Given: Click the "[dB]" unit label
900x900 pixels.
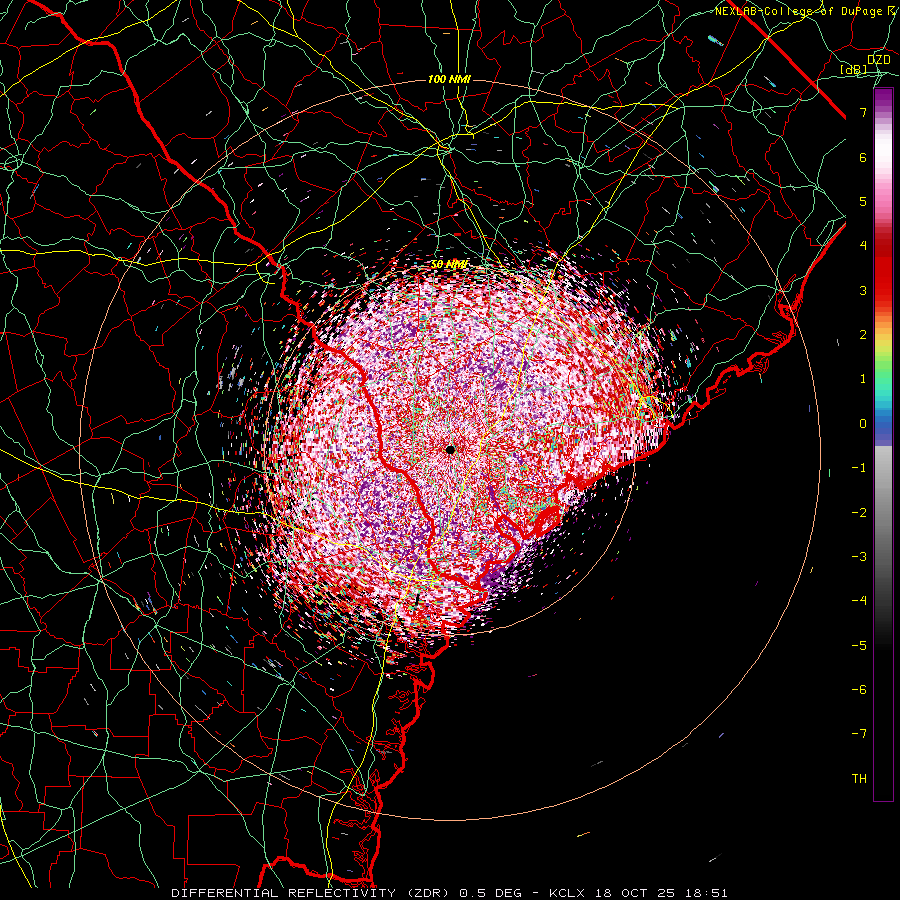Looking at the screenshot, I should (x=854, y=69).
